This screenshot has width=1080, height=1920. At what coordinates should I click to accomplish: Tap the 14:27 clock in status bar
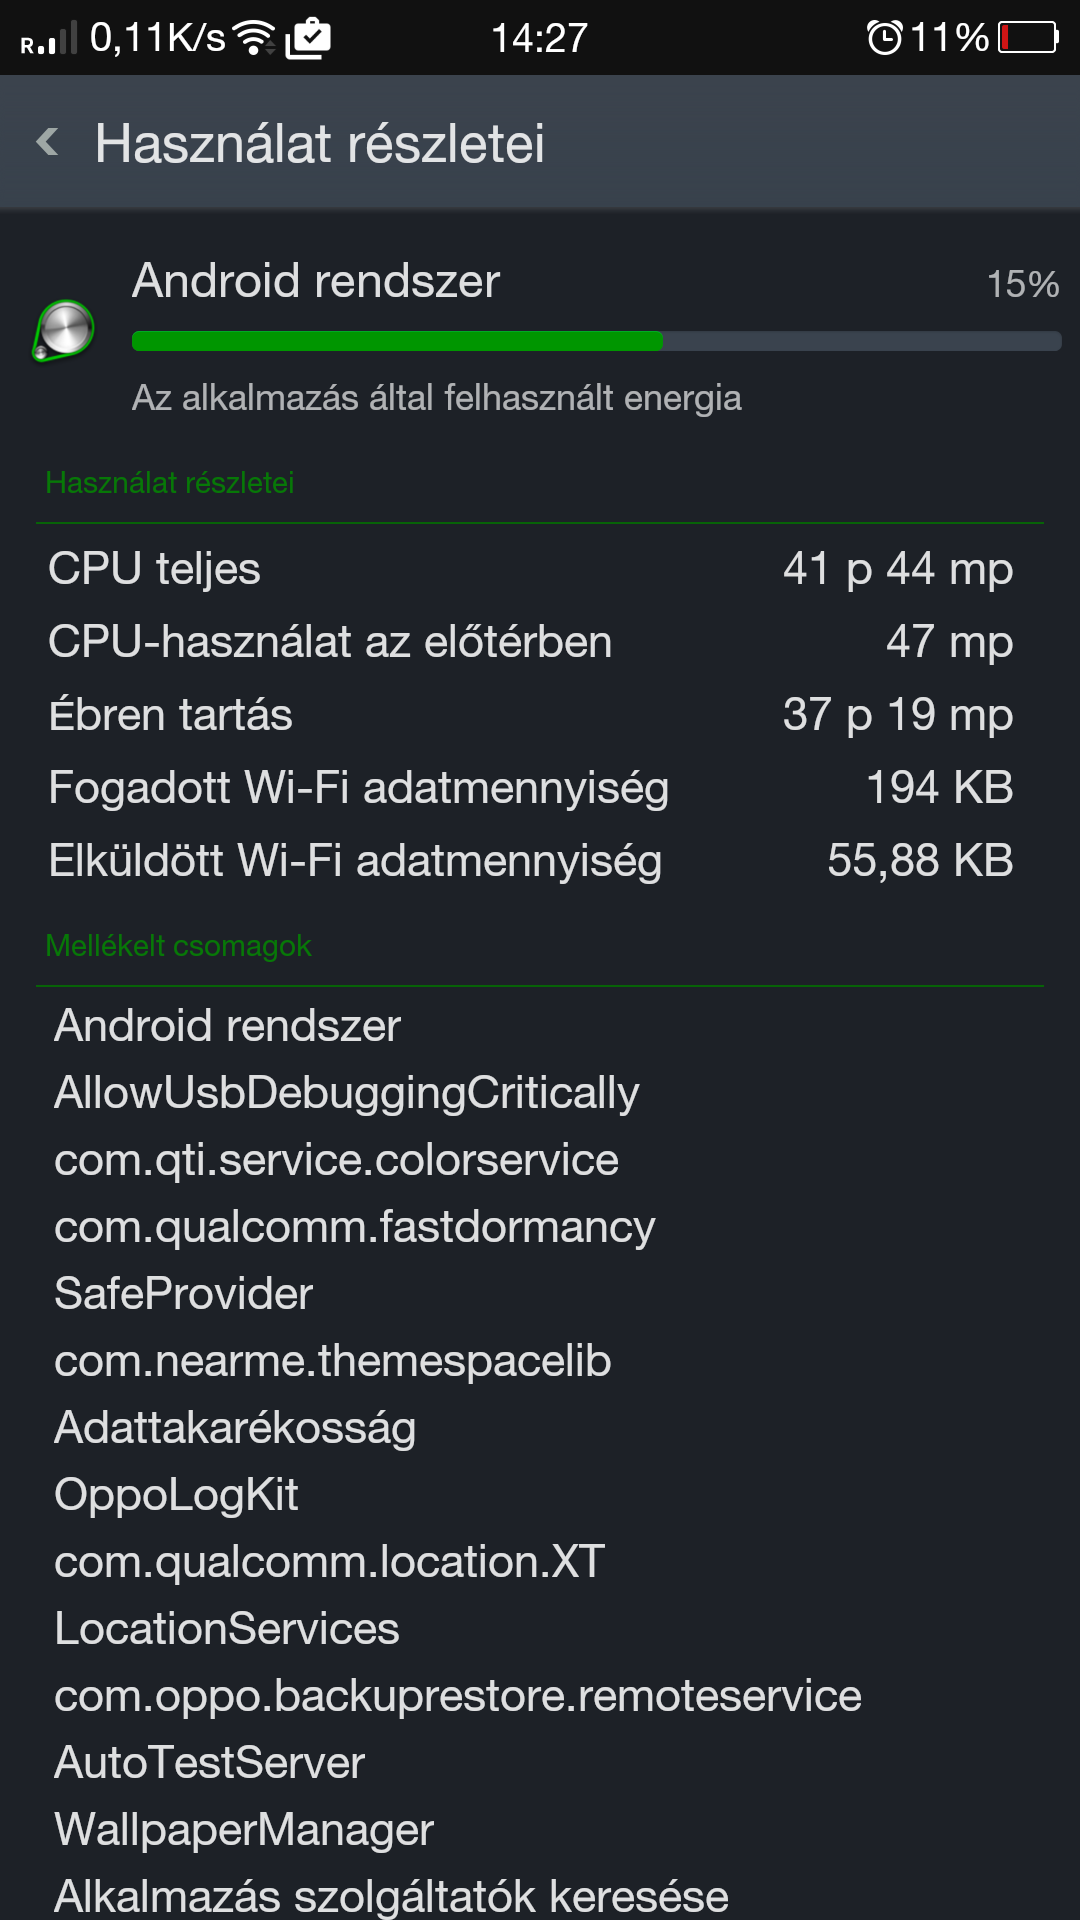pos(539,38)
